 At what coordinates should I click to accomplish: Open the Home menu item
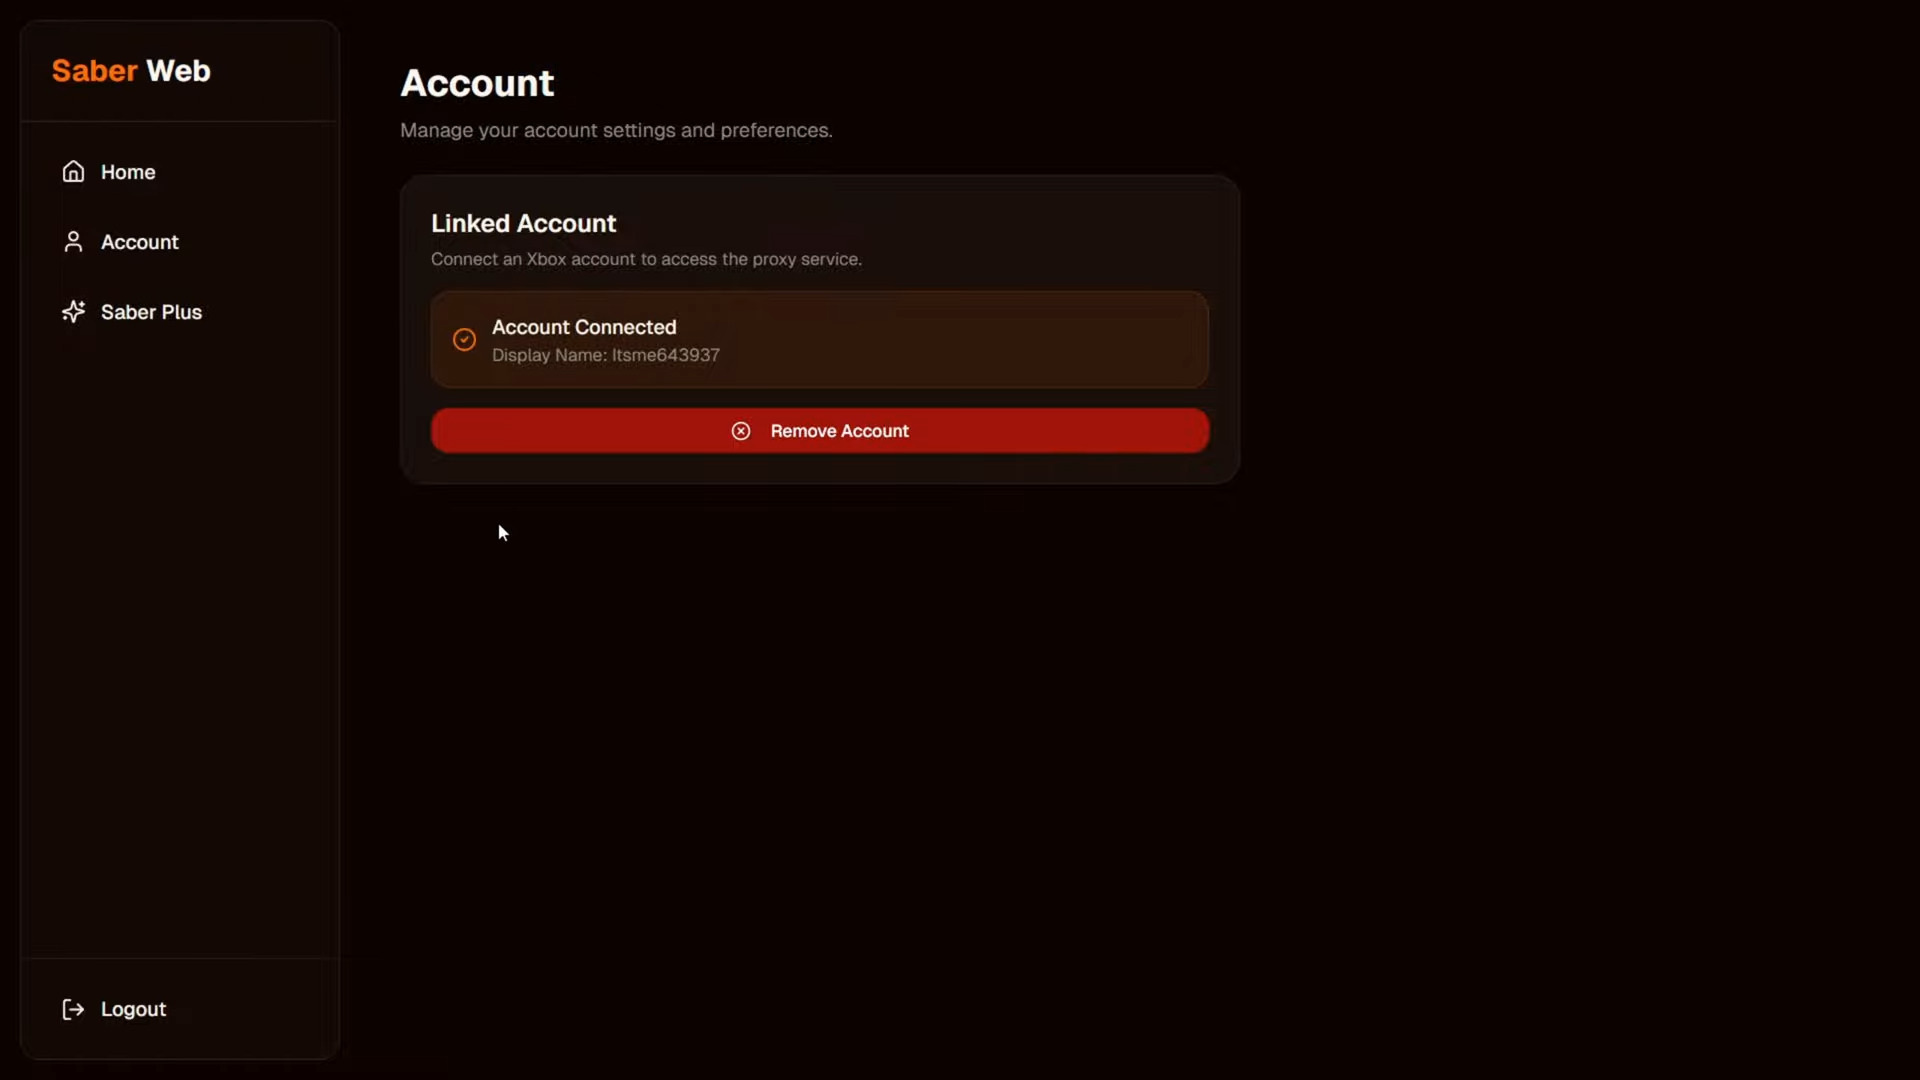pos(128,172)
